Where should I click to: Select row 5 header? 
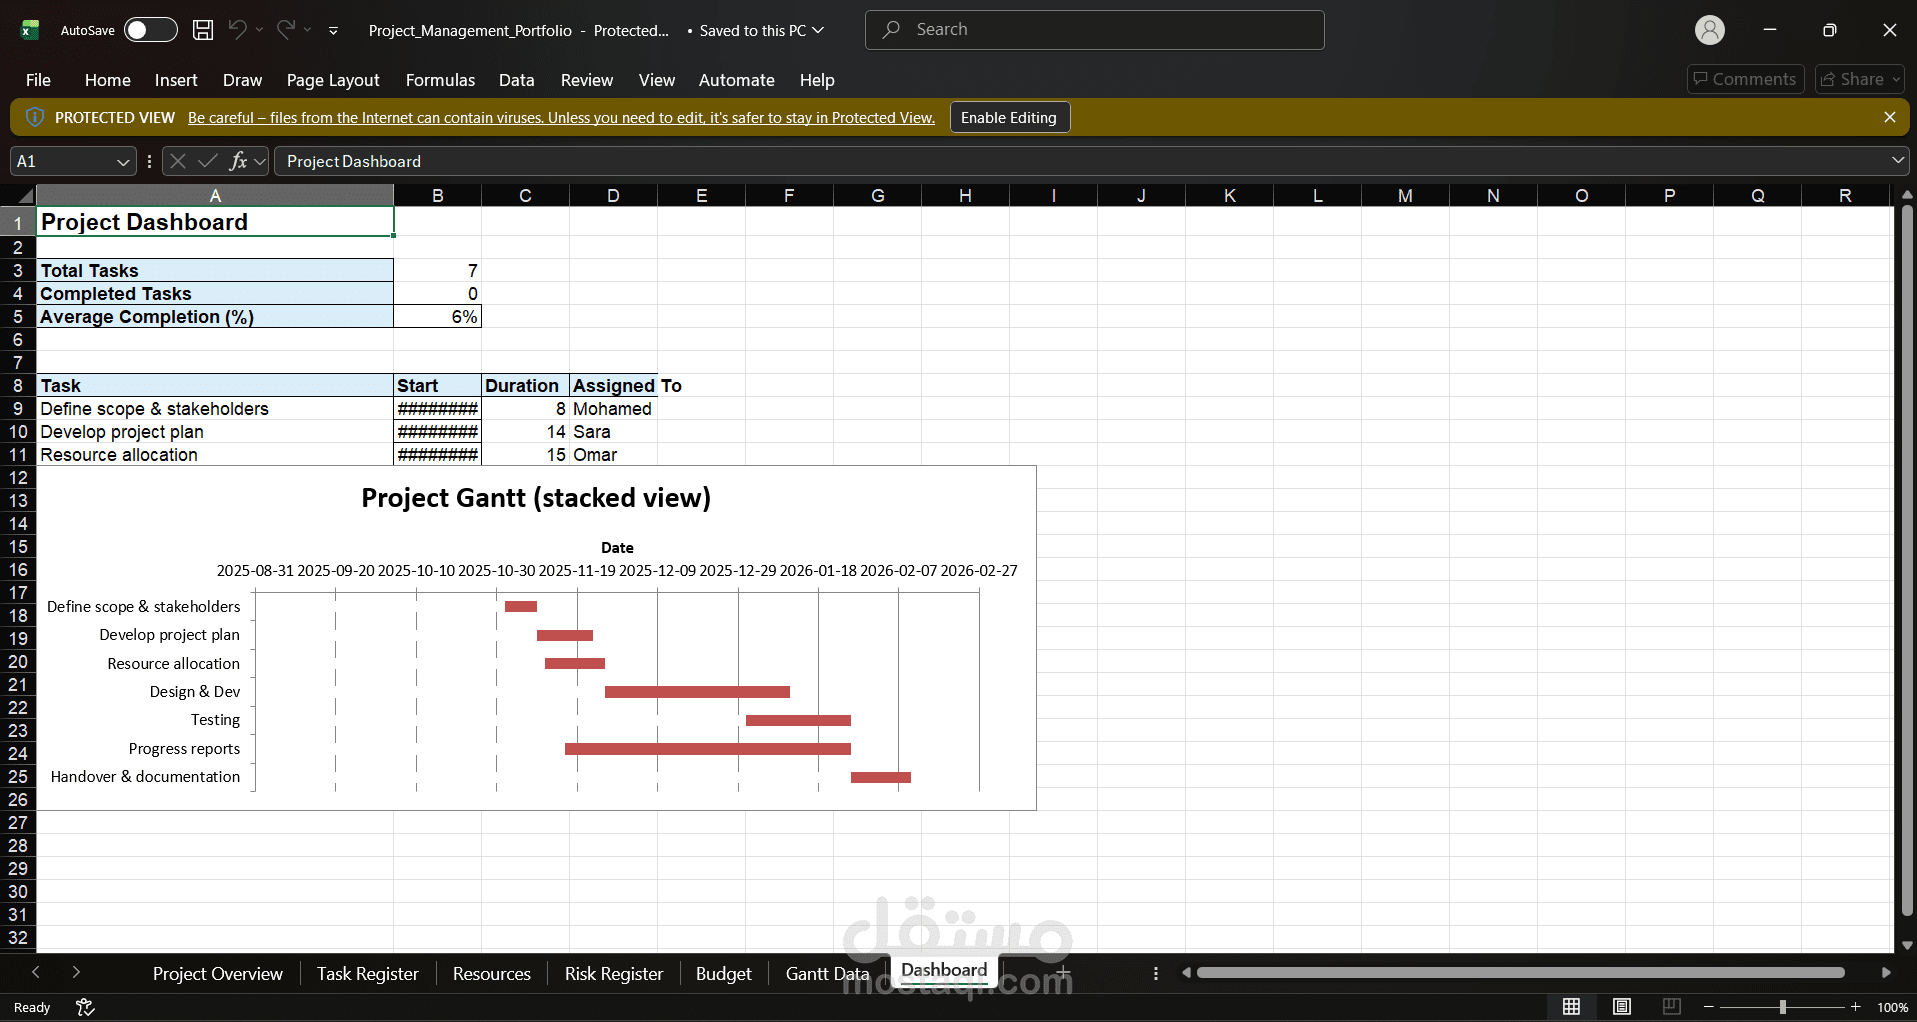[x=17, y=316]
